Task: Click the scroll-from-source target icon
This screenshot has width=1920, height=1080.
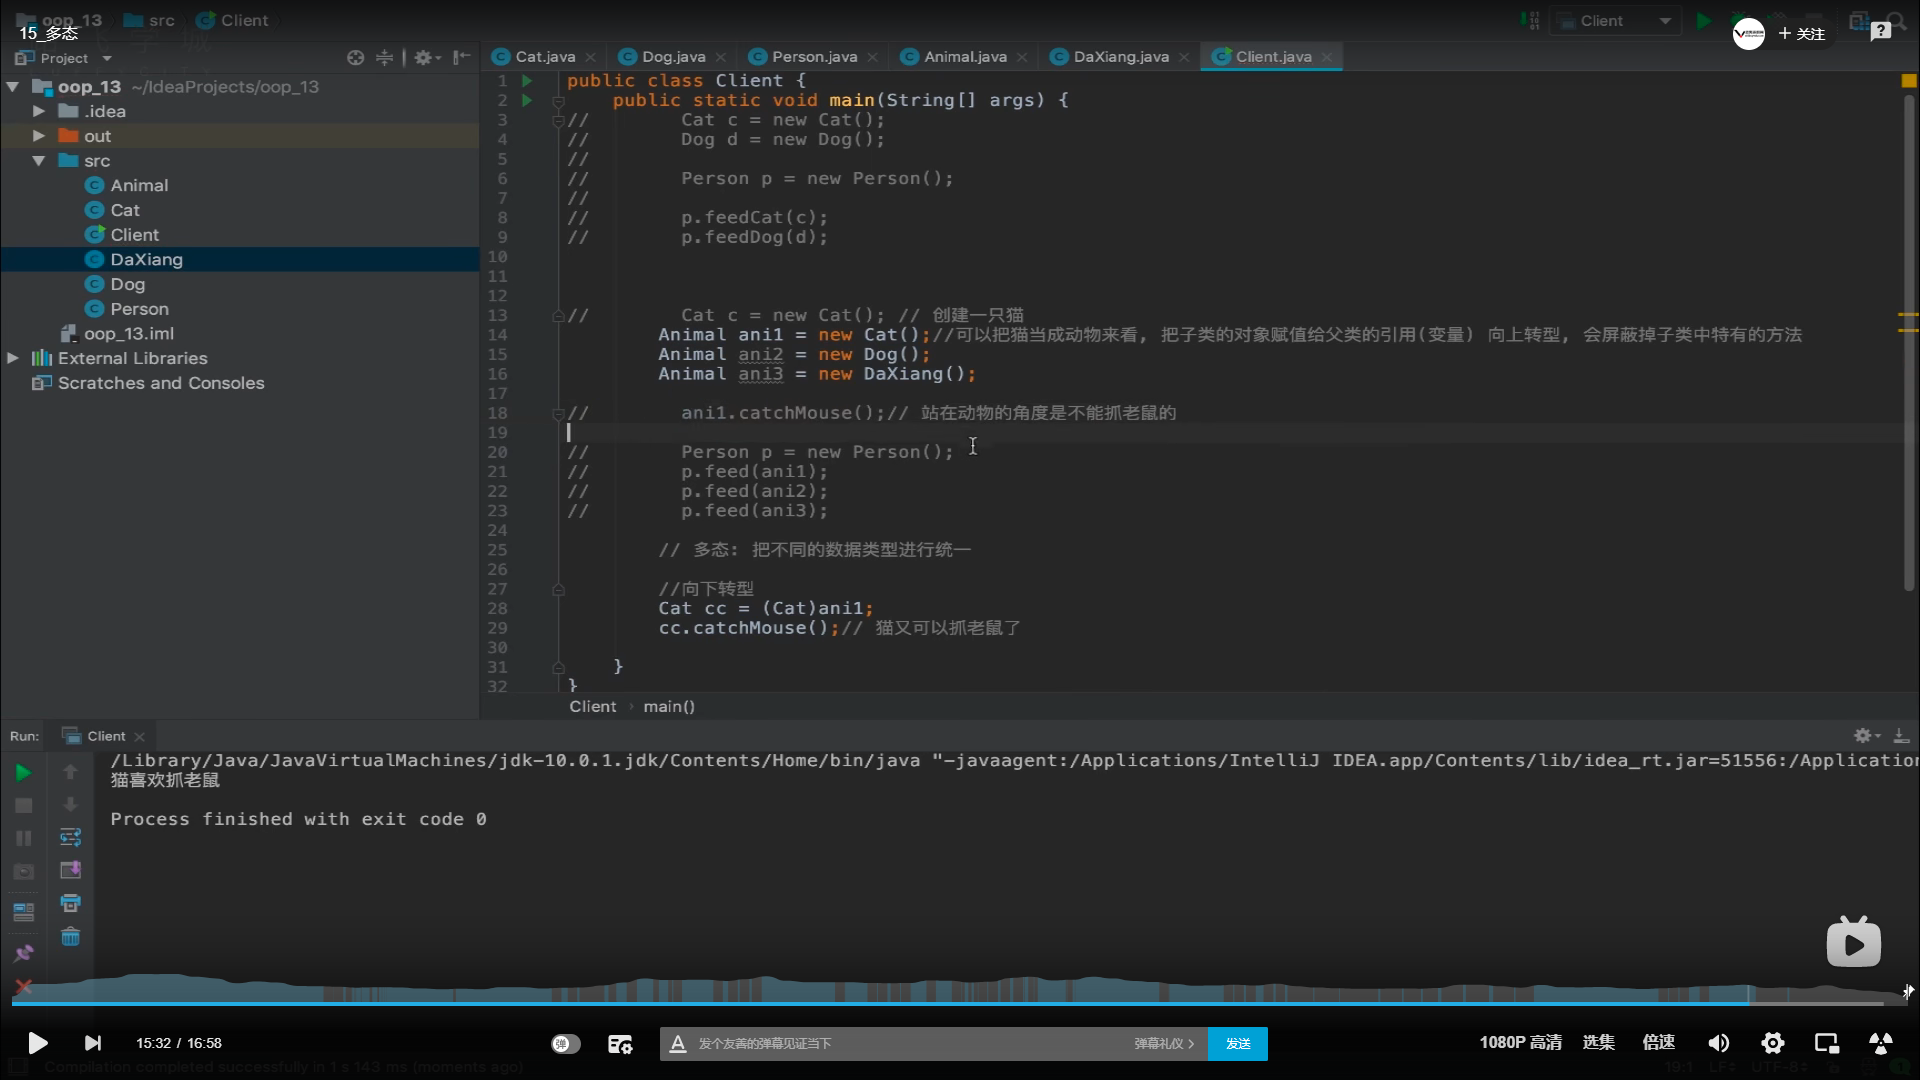Action: pyautogui.click(x=355, y=58)
